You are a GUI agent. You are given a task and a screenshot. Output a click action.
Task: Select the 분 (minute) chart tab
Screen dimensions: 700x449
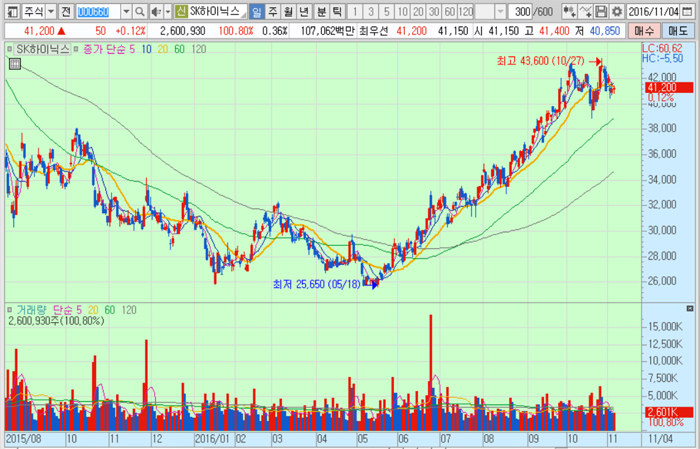click(x=321, y=11)
